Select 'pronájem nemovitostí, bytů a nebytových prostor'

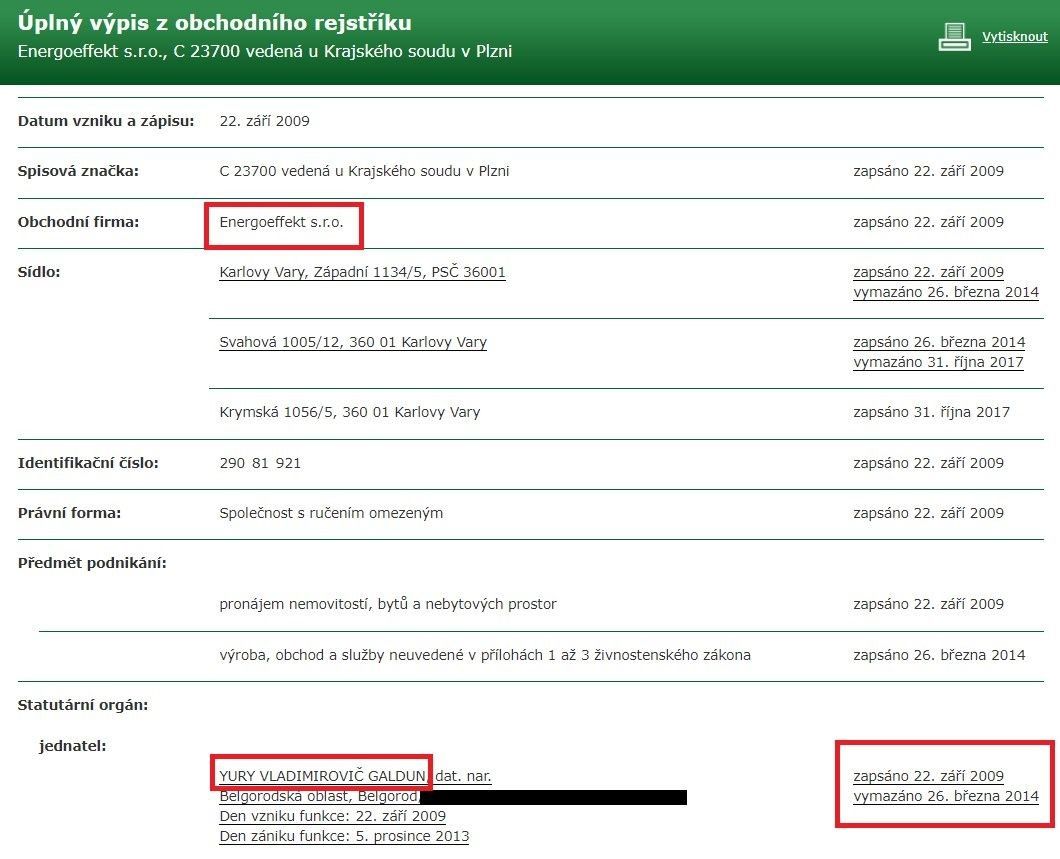[388, 604]
